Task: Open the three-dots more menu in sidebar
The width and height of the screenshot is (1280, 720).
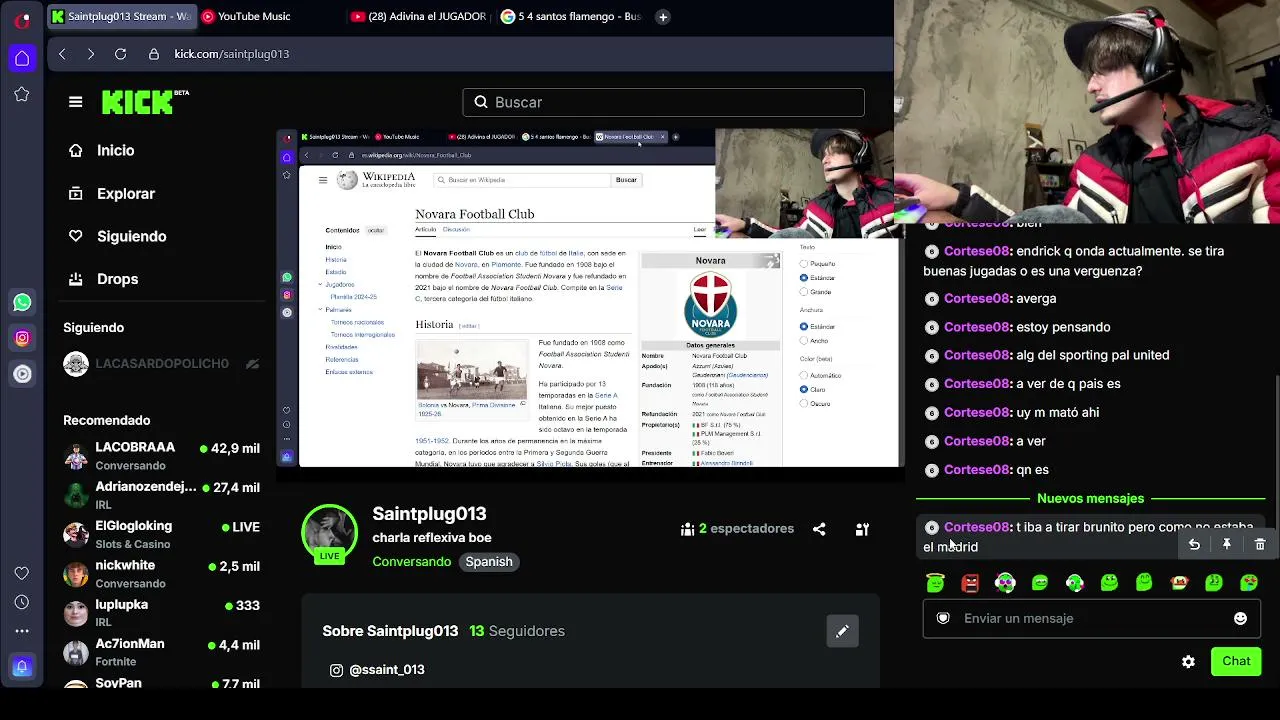Action: coord(22,631)
